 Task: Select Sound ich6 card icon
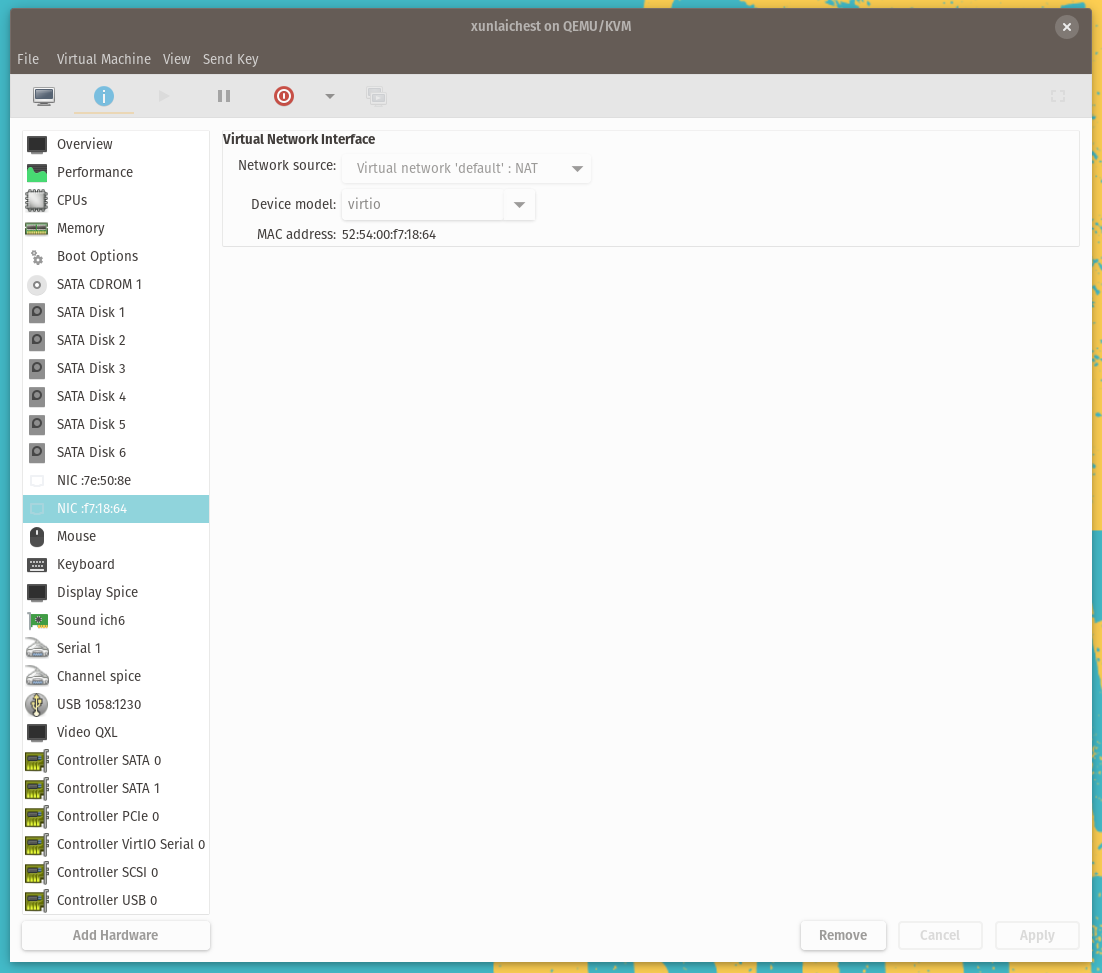pyautogui.click(x=37, y=620)
